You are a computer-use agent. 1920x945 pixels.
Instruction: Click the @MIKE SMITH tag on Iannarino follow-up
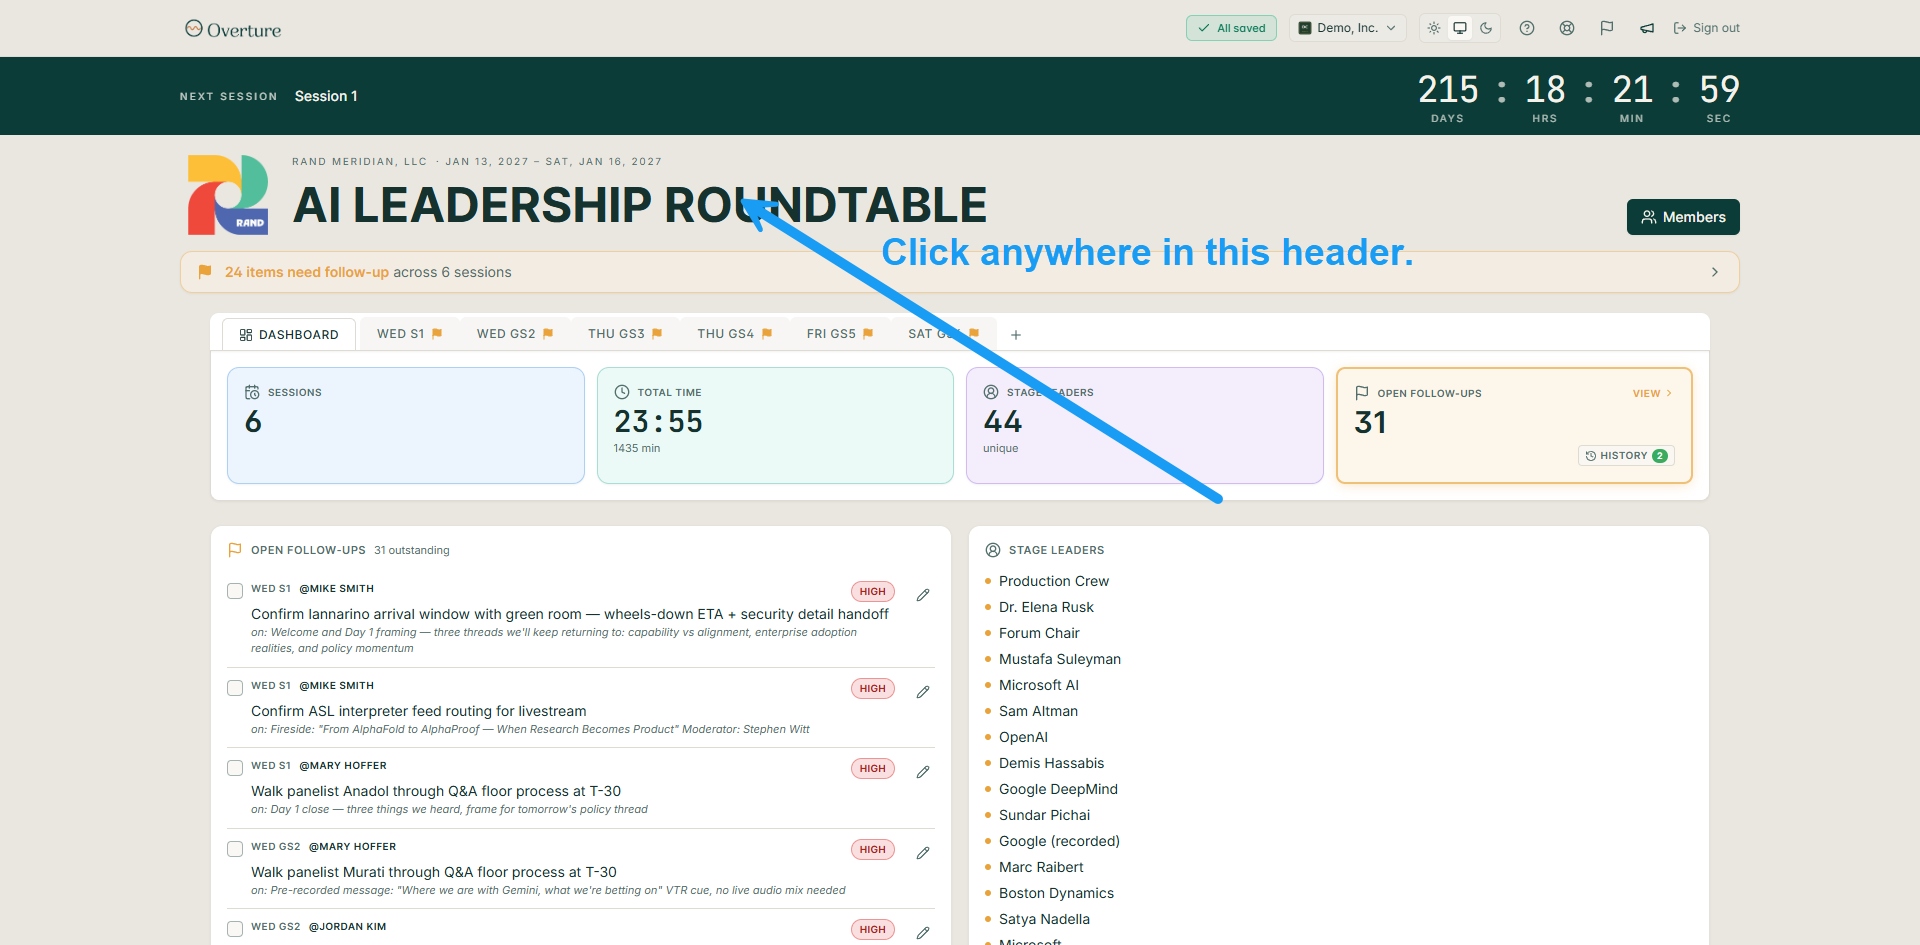pos(337,589)
